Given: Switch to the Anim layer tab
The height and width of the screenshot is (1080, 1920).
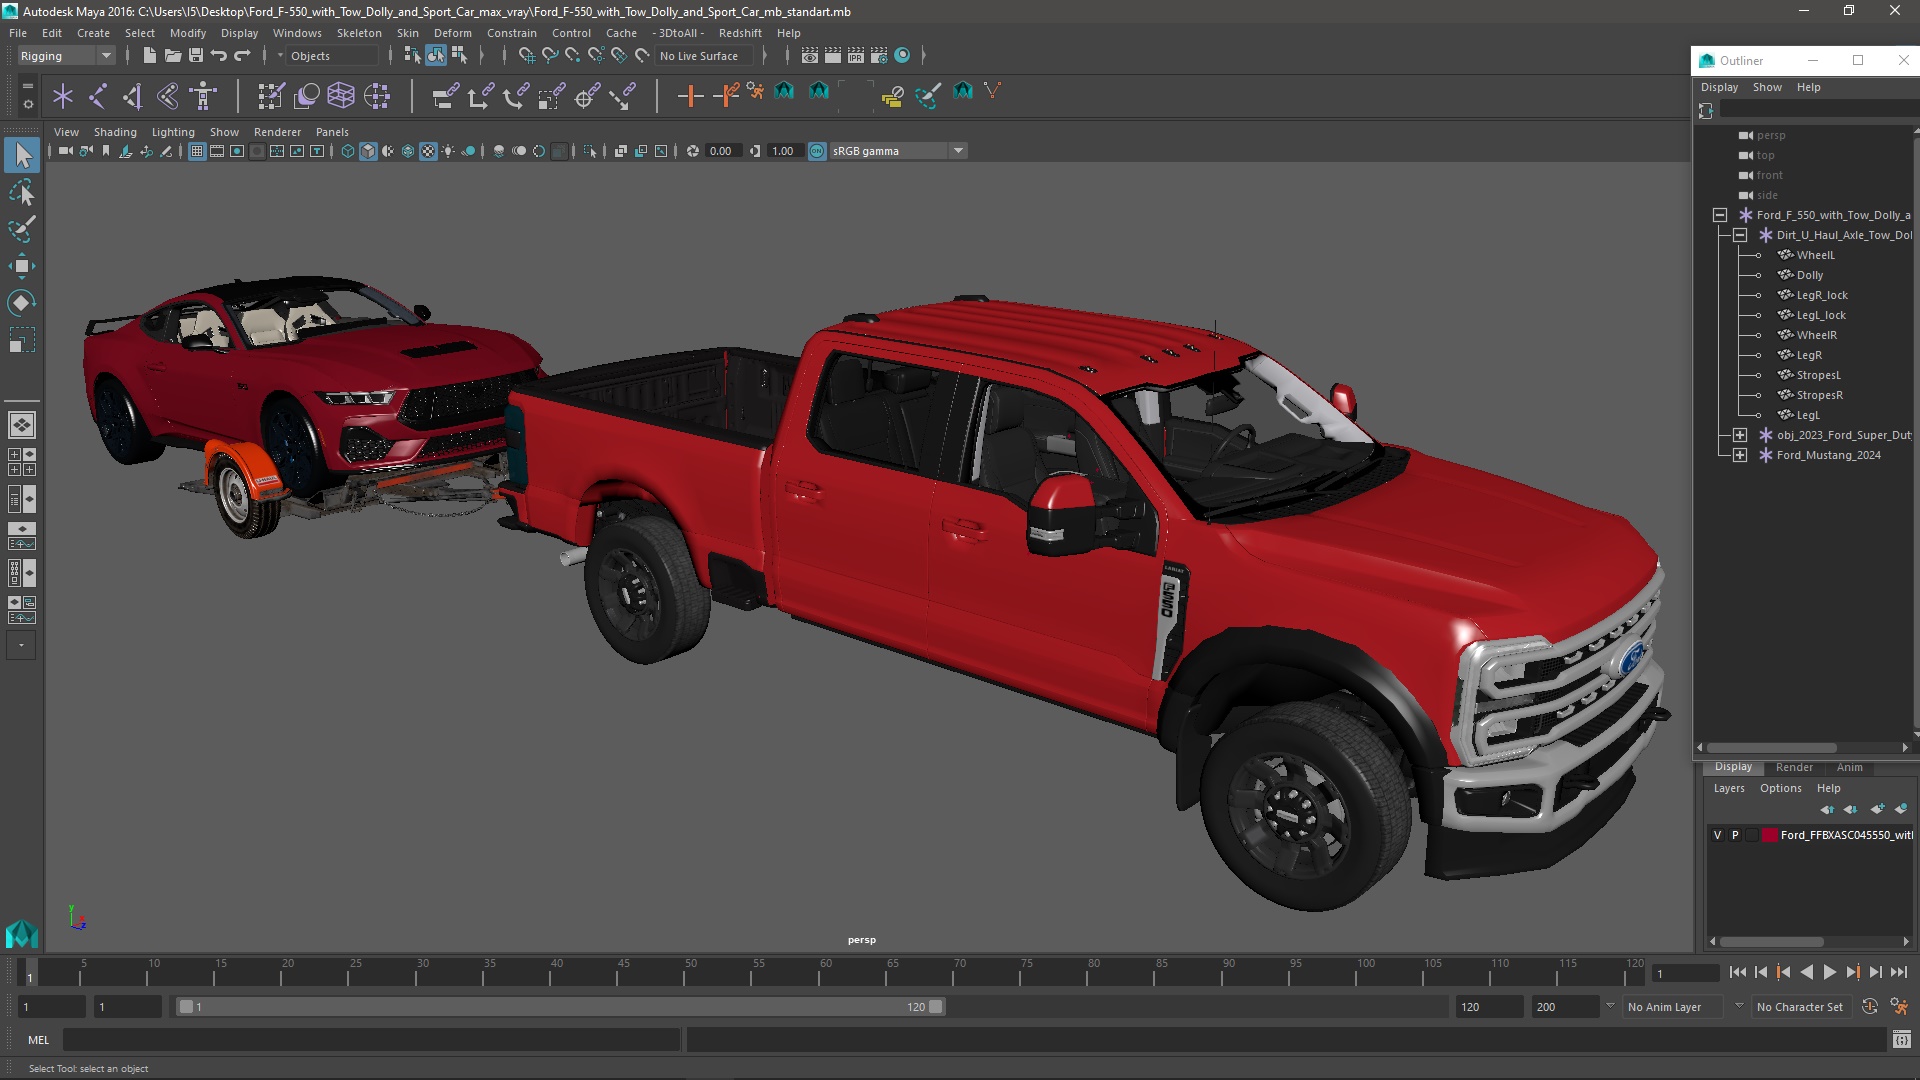Looking at the screenshot, I should point(1849,767).
